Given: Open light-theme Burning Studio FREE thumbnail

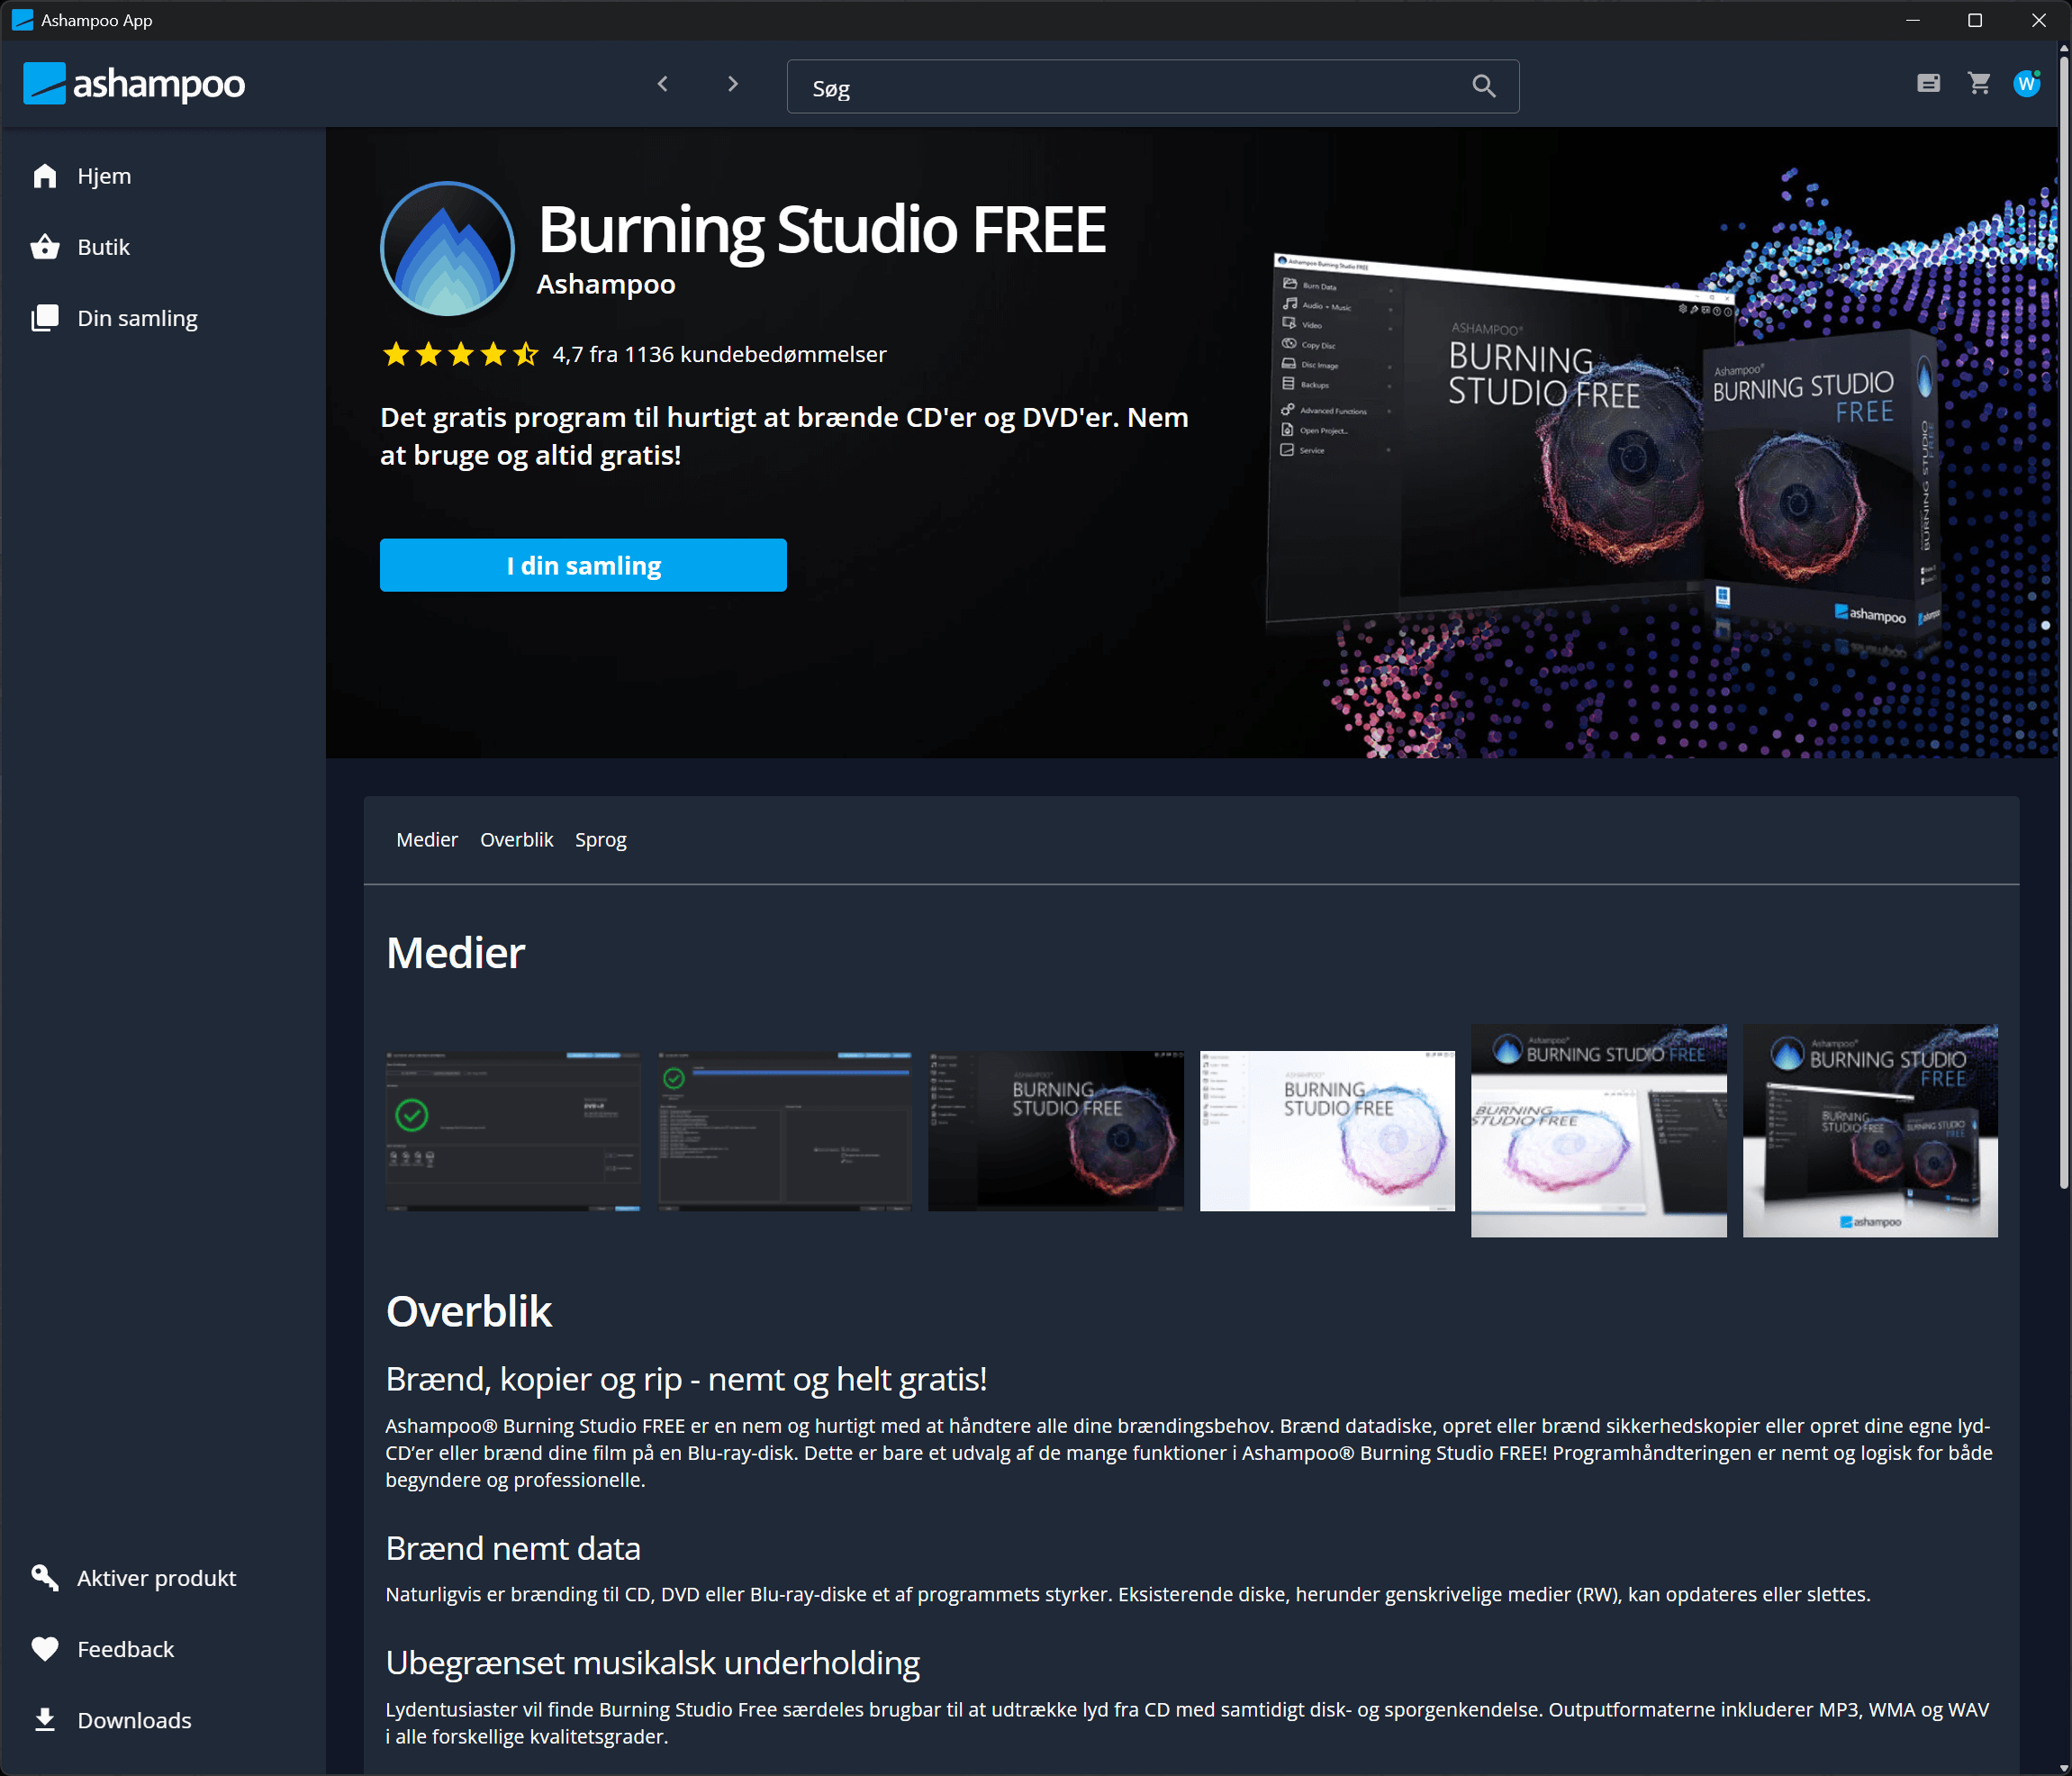Looking at the screenshot, I should tap(1328, 1131).
